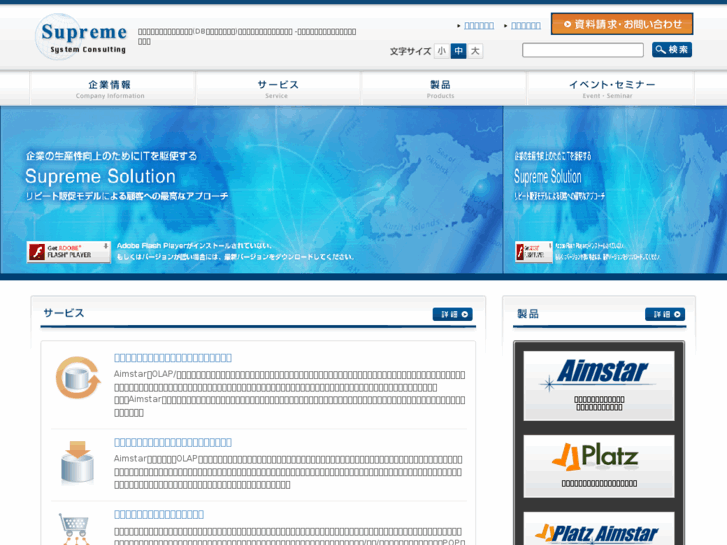This screenshot has height=545, width=727.
Task: Open the サービス Service menu
Action: coord(278,89)
